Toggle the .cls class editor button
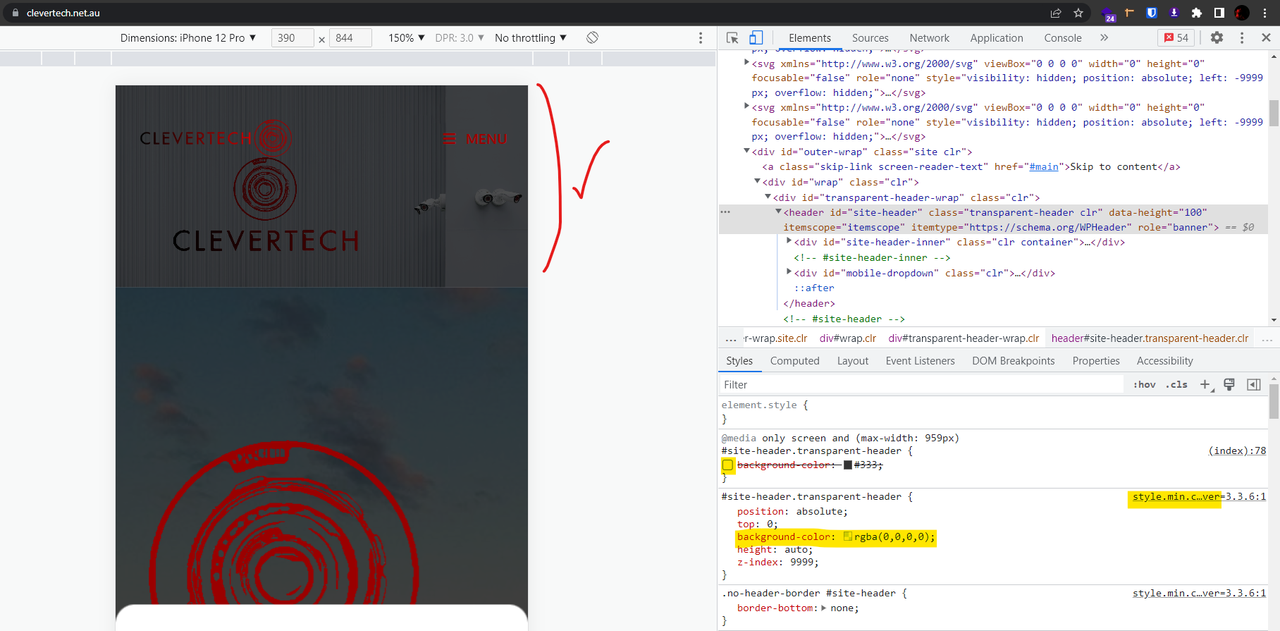The width and height of the screenshot is (1280, 631). click(x=1177, y=384)
